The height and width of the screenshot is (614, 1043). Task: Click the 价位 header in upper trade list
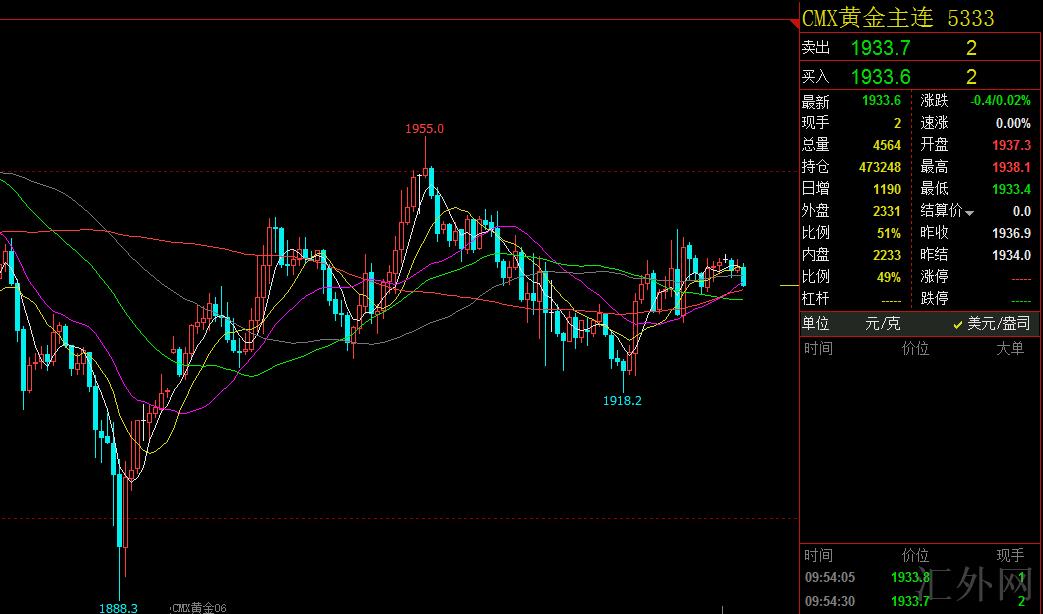pyautogui.click(x=915, y=349)
